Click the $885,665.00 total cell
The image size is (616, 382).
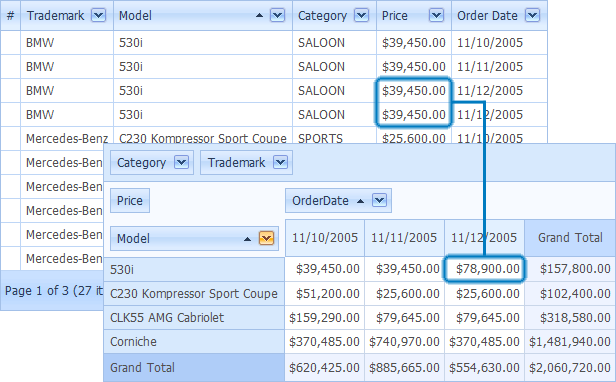tap(404, 367)
